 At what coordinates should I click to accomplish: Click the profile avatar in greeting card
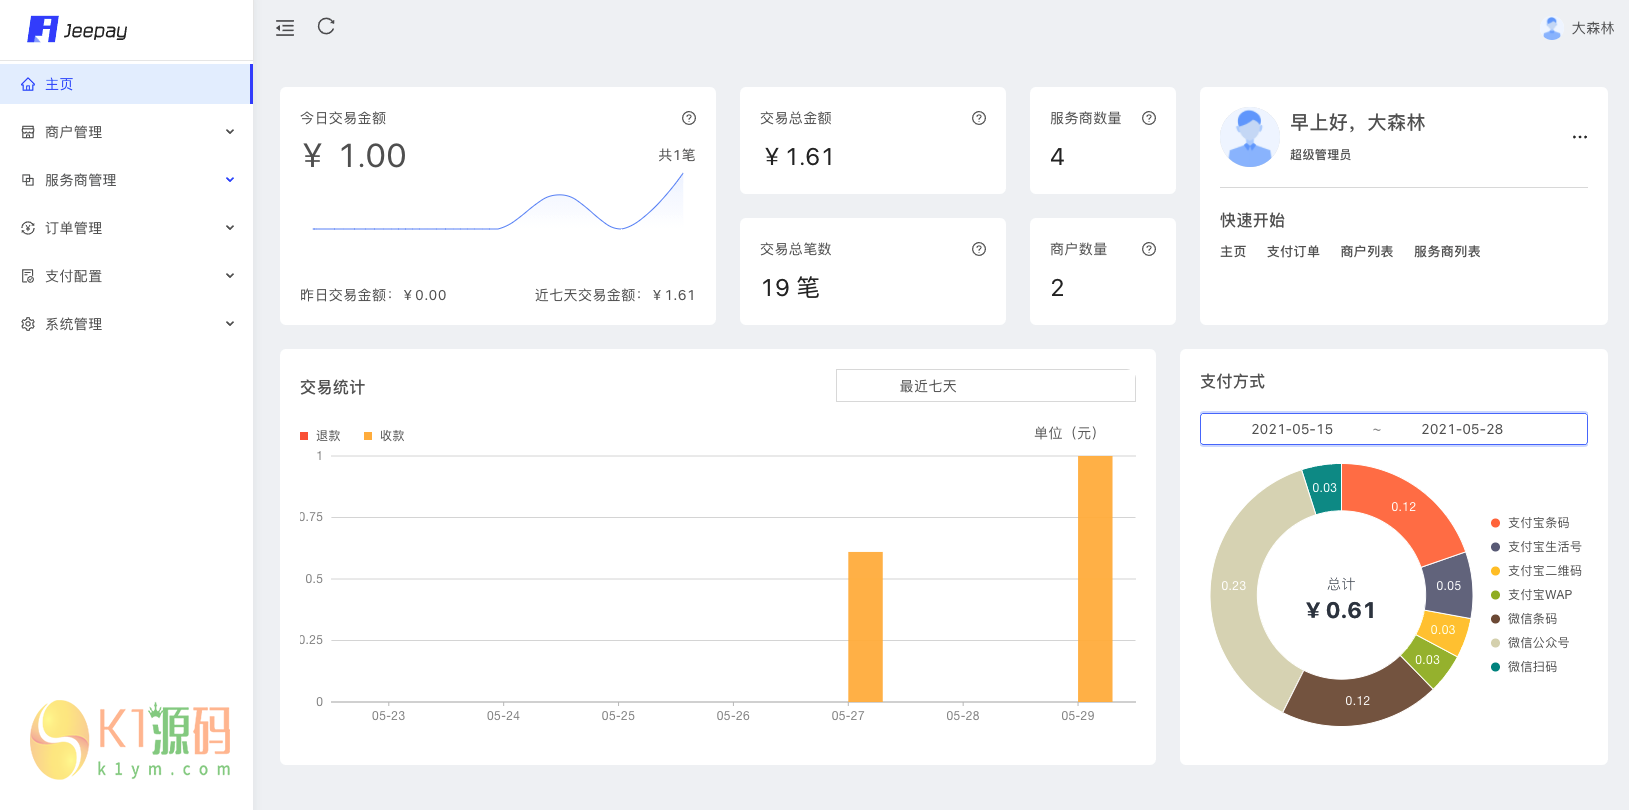point(1250,138)
